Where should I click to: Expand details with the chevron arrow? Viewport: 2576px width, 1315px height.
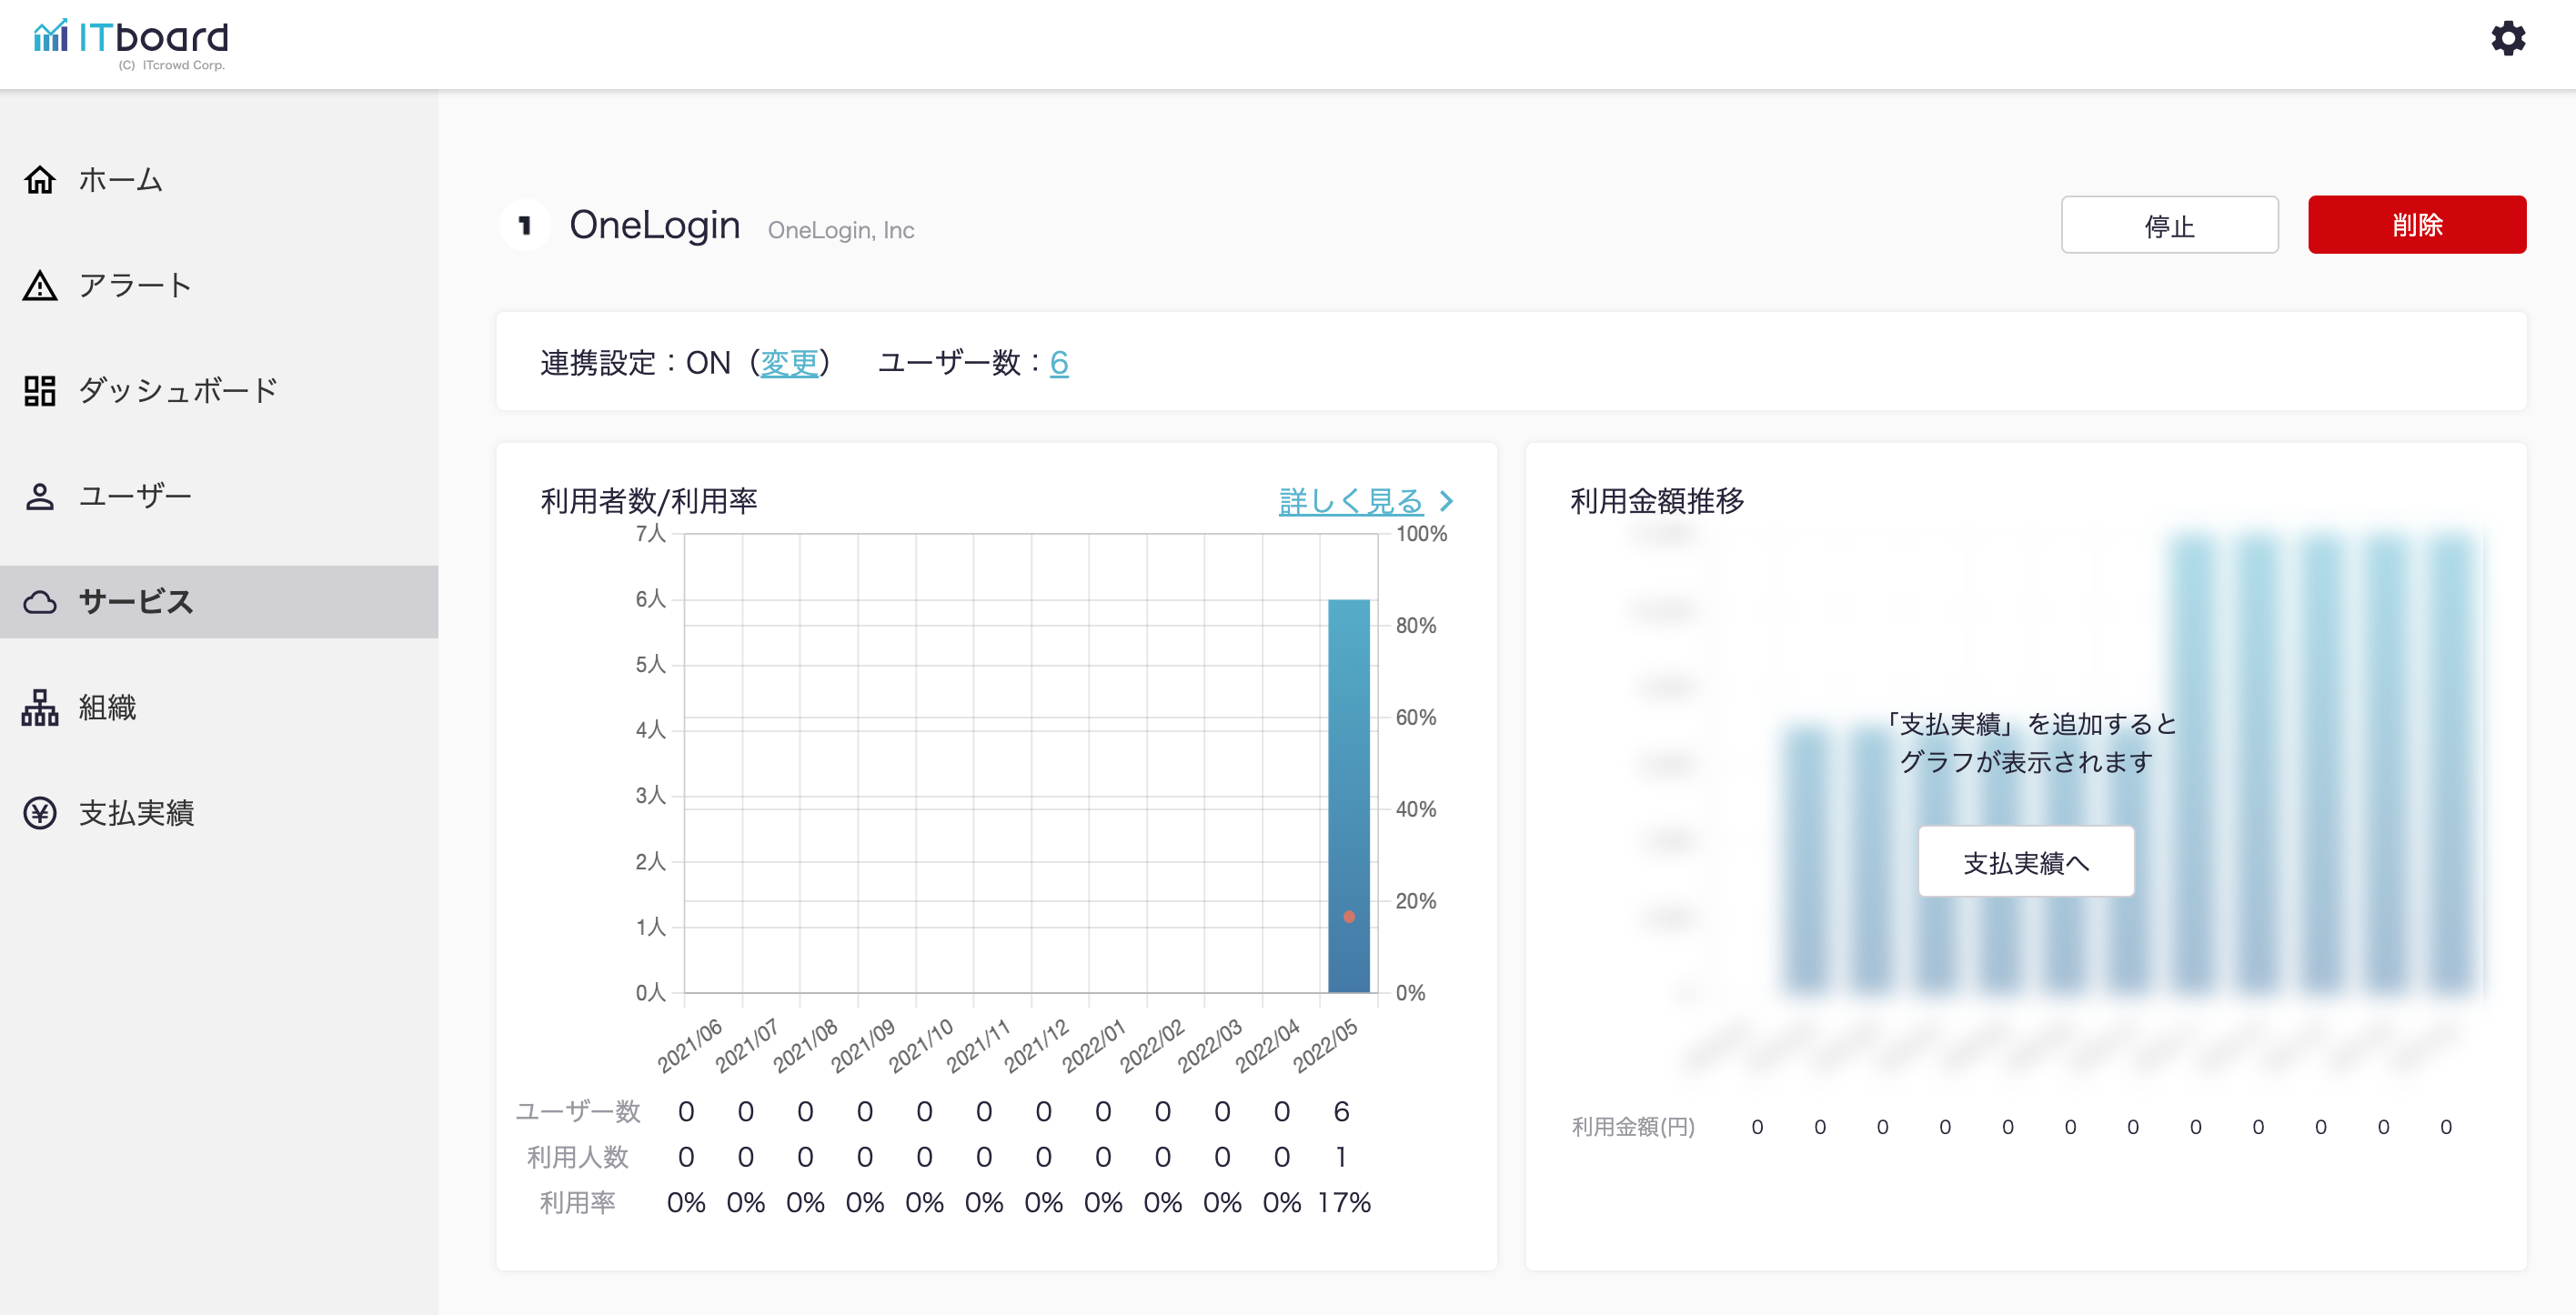point(1446,501)
